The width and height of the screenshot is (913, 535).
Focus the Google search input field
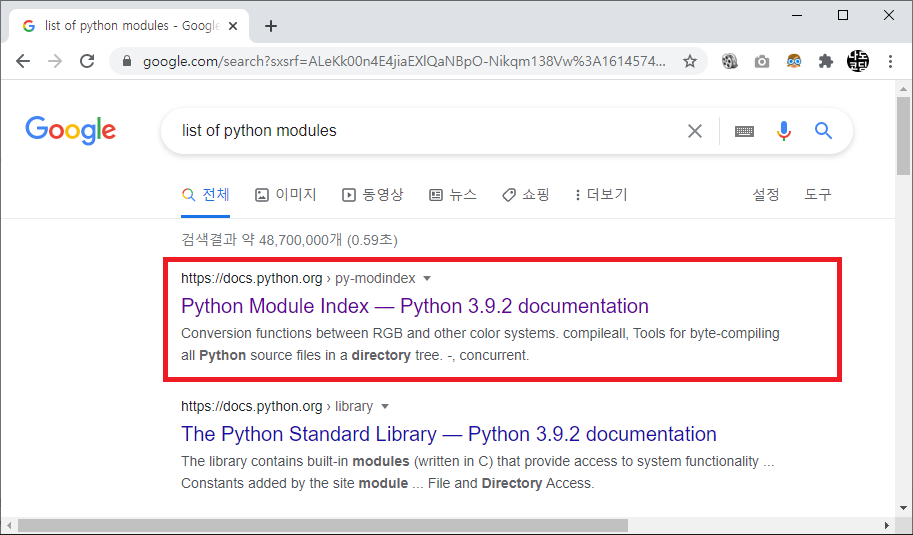[425, 130]
